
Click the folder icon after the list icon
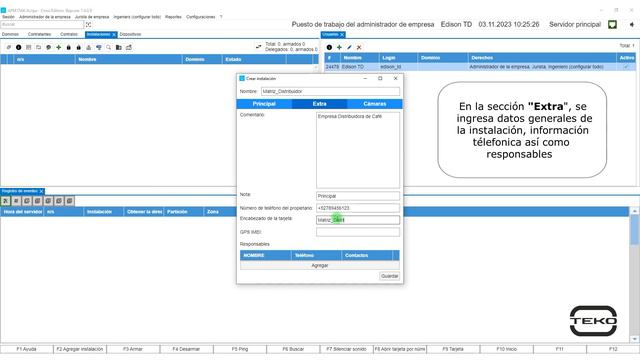pos(38,47)
